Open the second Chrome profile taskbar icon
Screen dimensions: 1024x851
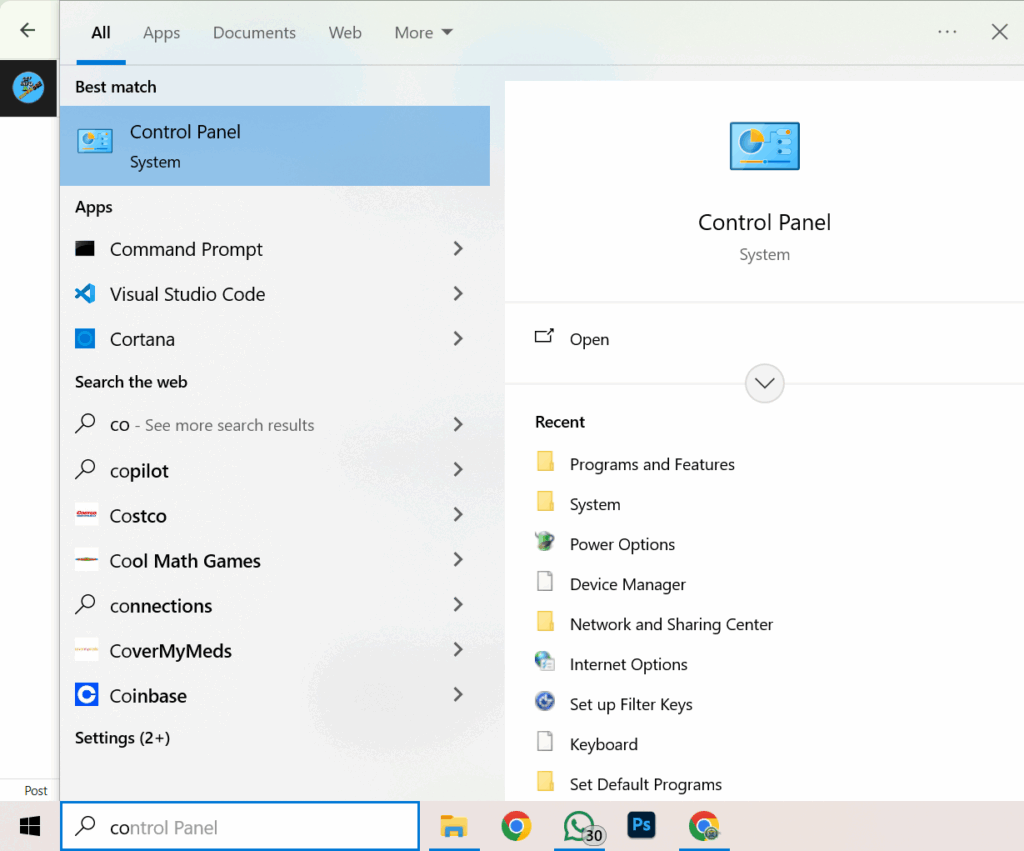[704, 826]
